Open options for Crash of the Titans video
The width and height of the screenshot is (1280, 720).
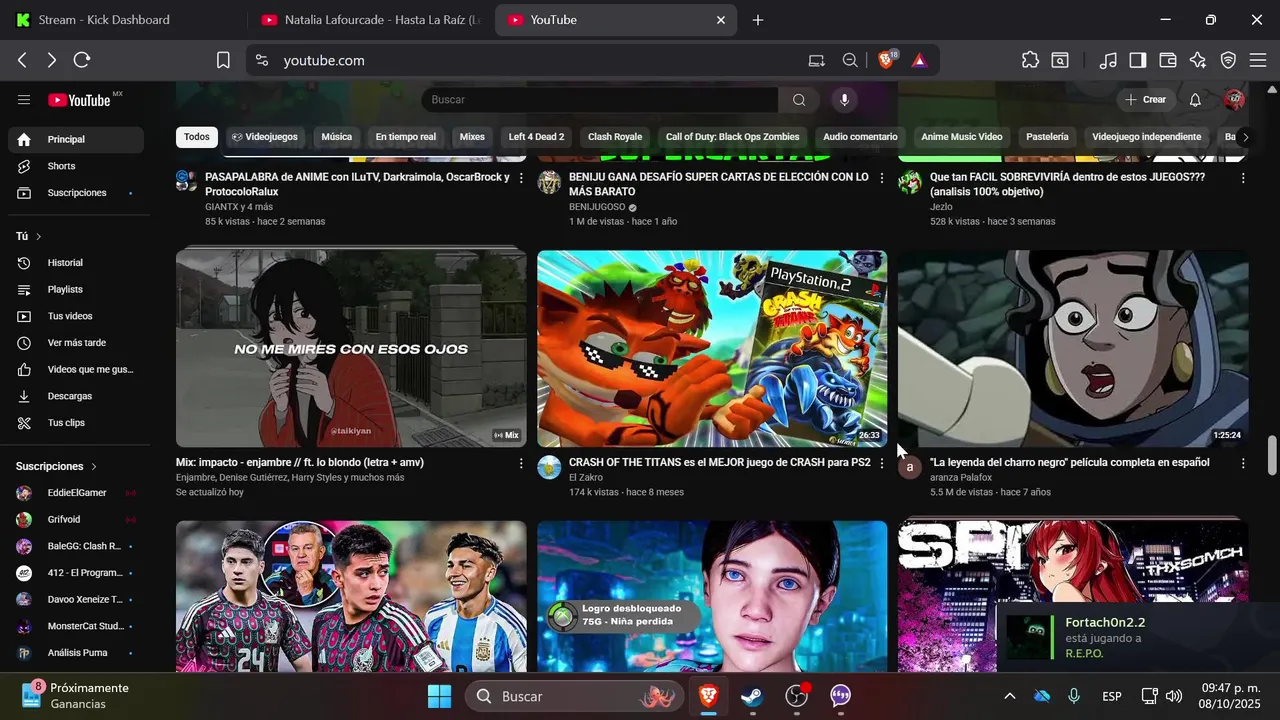882,464
